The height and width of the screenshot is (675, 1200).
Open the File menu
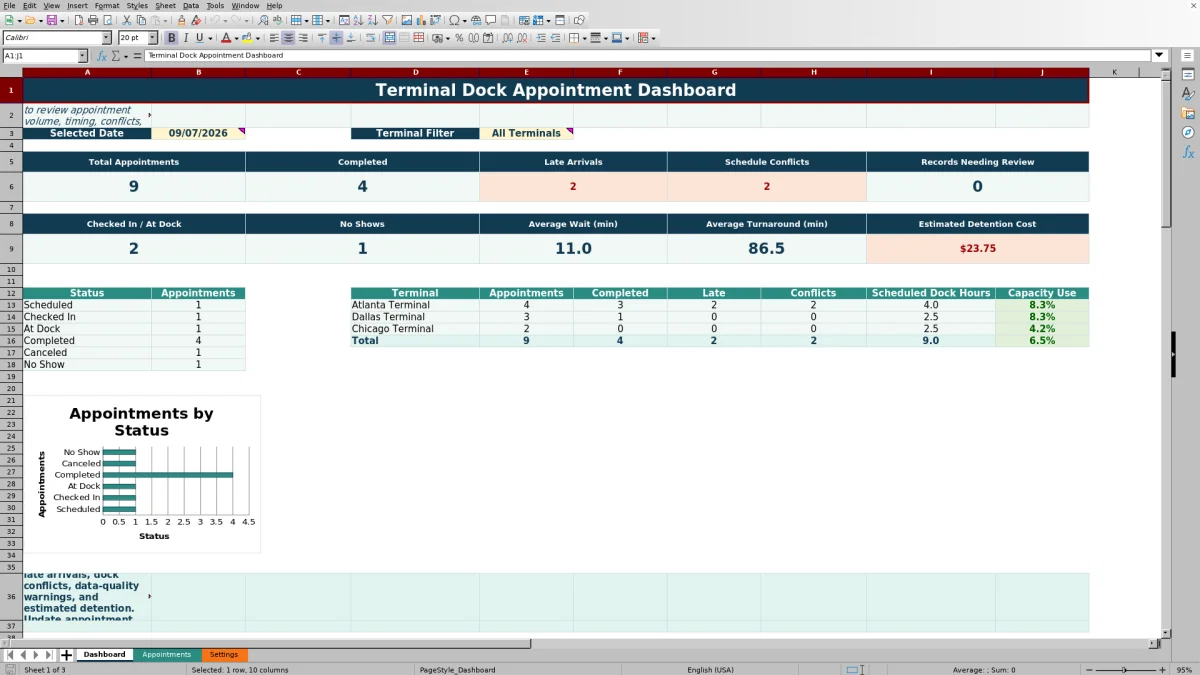[x=9, y=6]
